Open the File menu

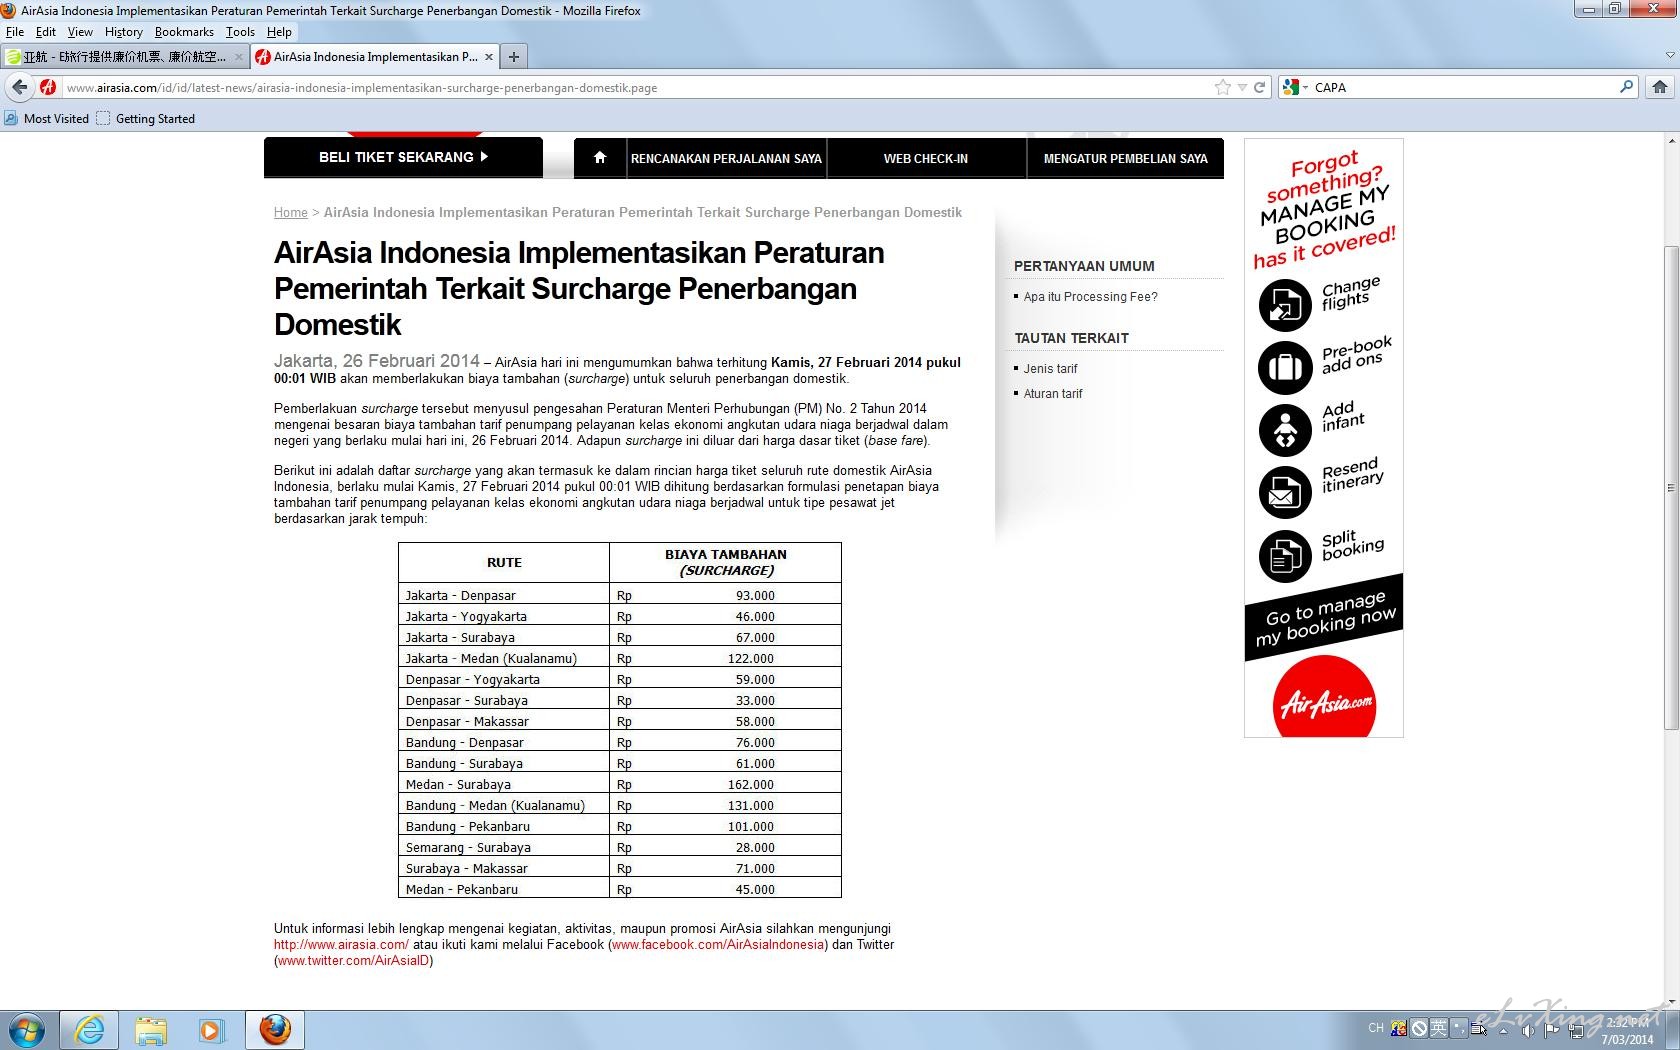click(x=15, y=32)
